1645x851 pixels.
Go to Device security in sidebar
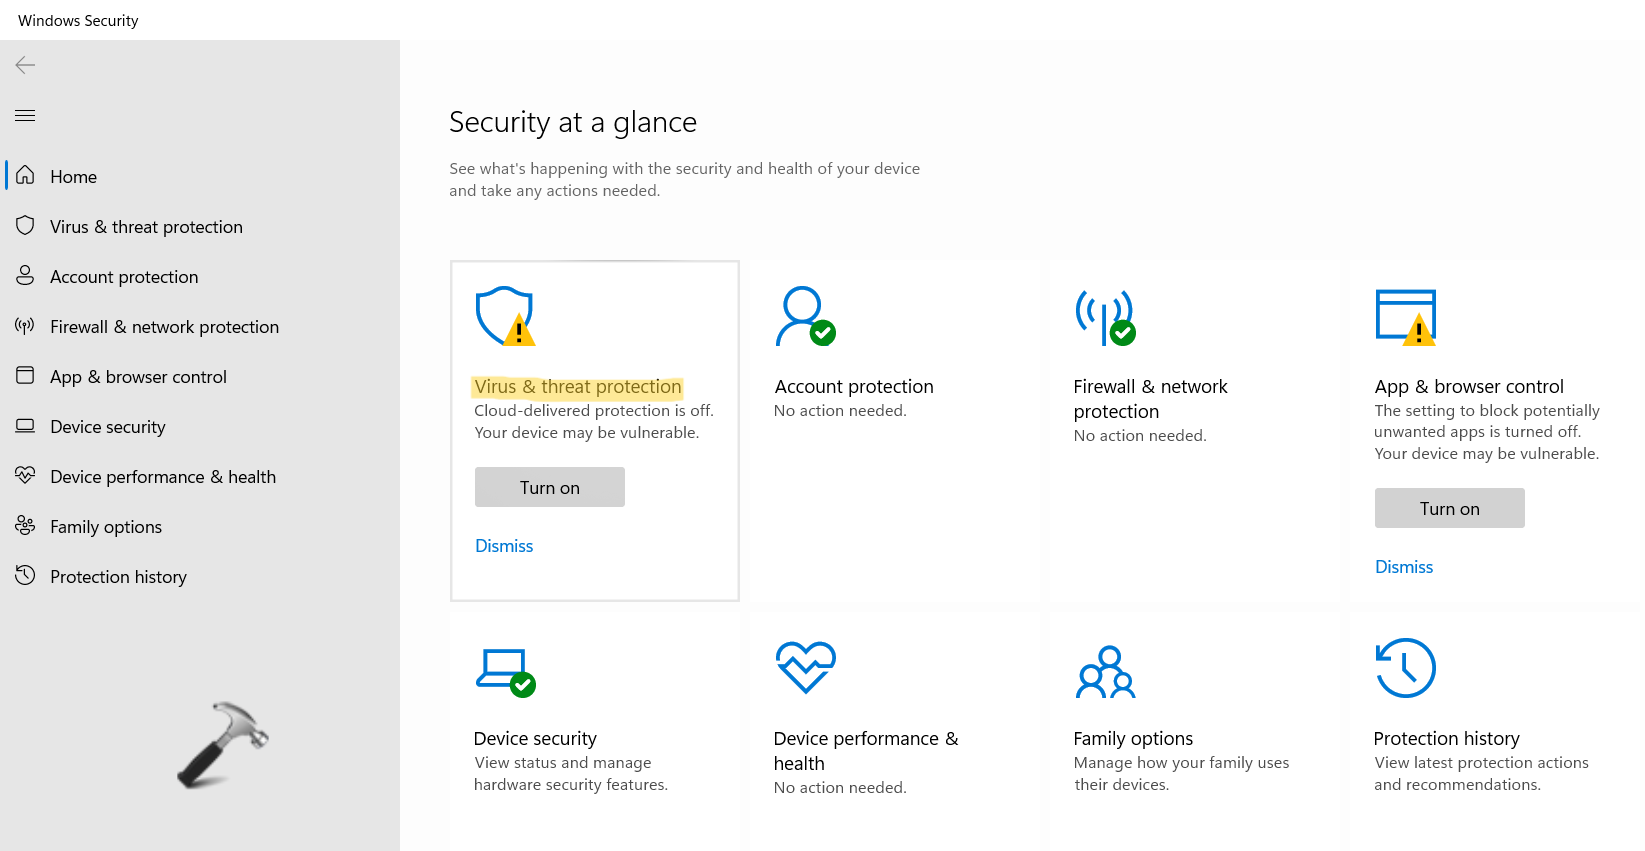[108, 427]
